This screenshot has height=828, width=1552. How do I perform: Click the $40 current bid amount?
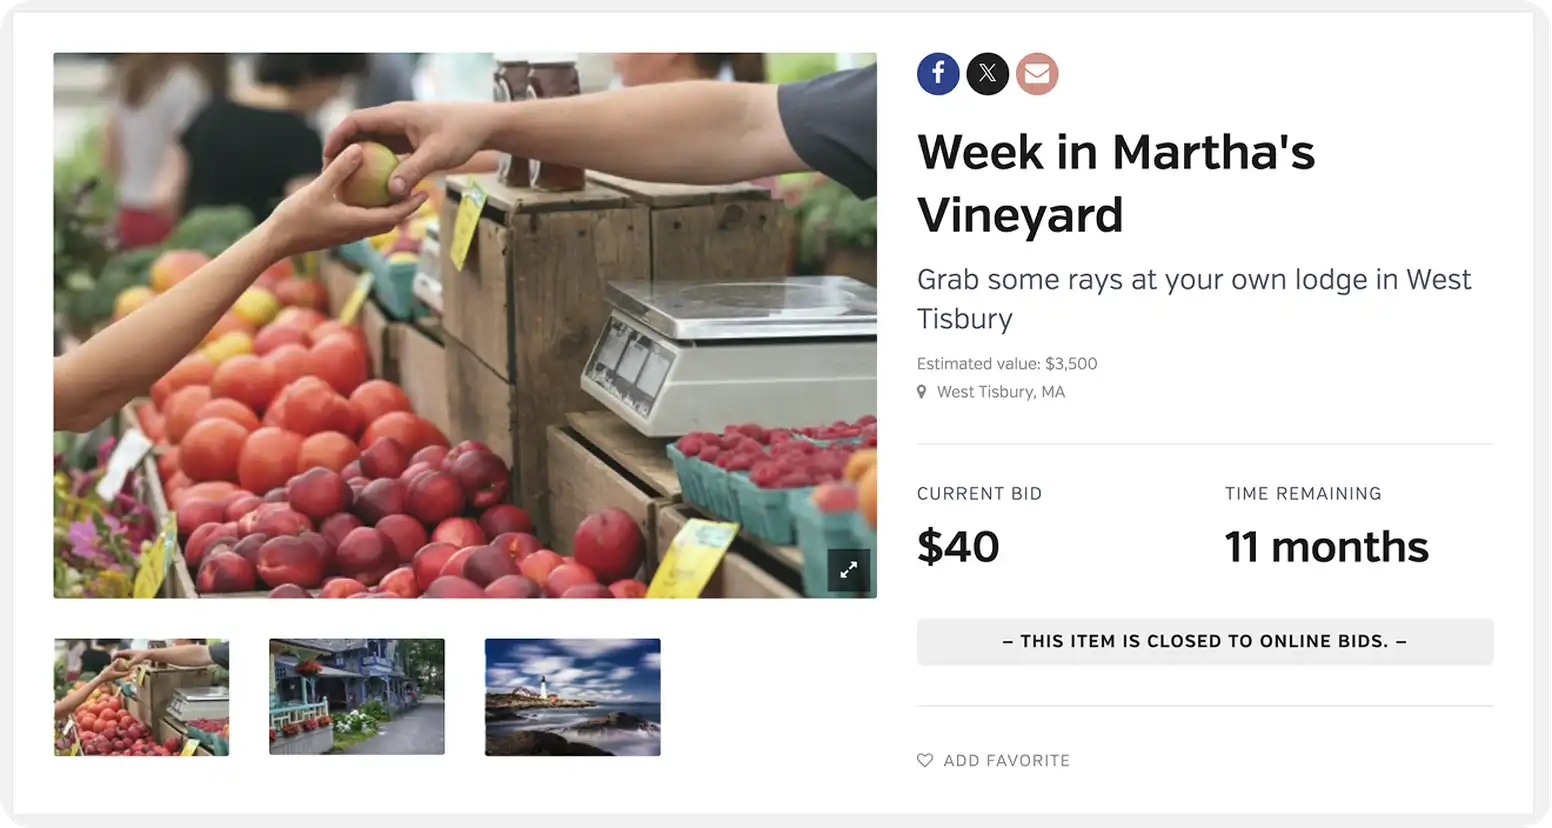(958, 547)
